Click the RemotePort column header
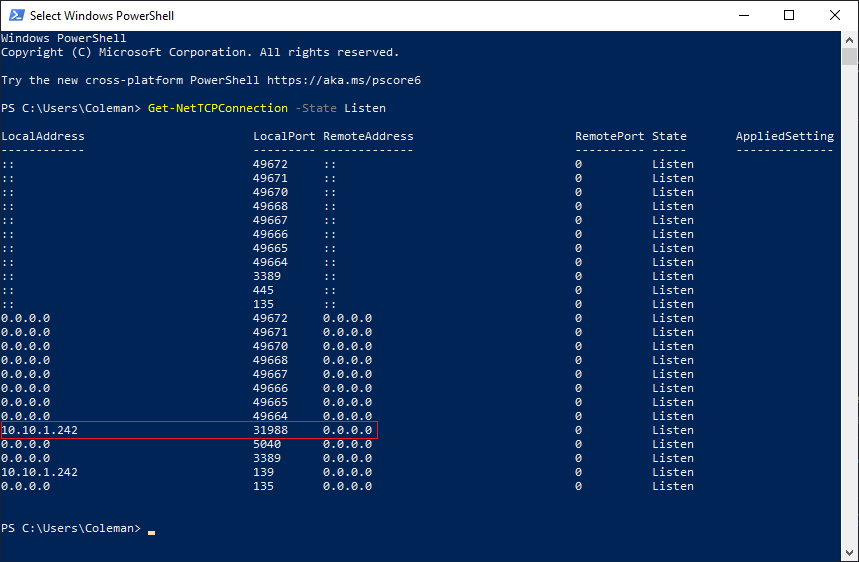 (609, 136)
